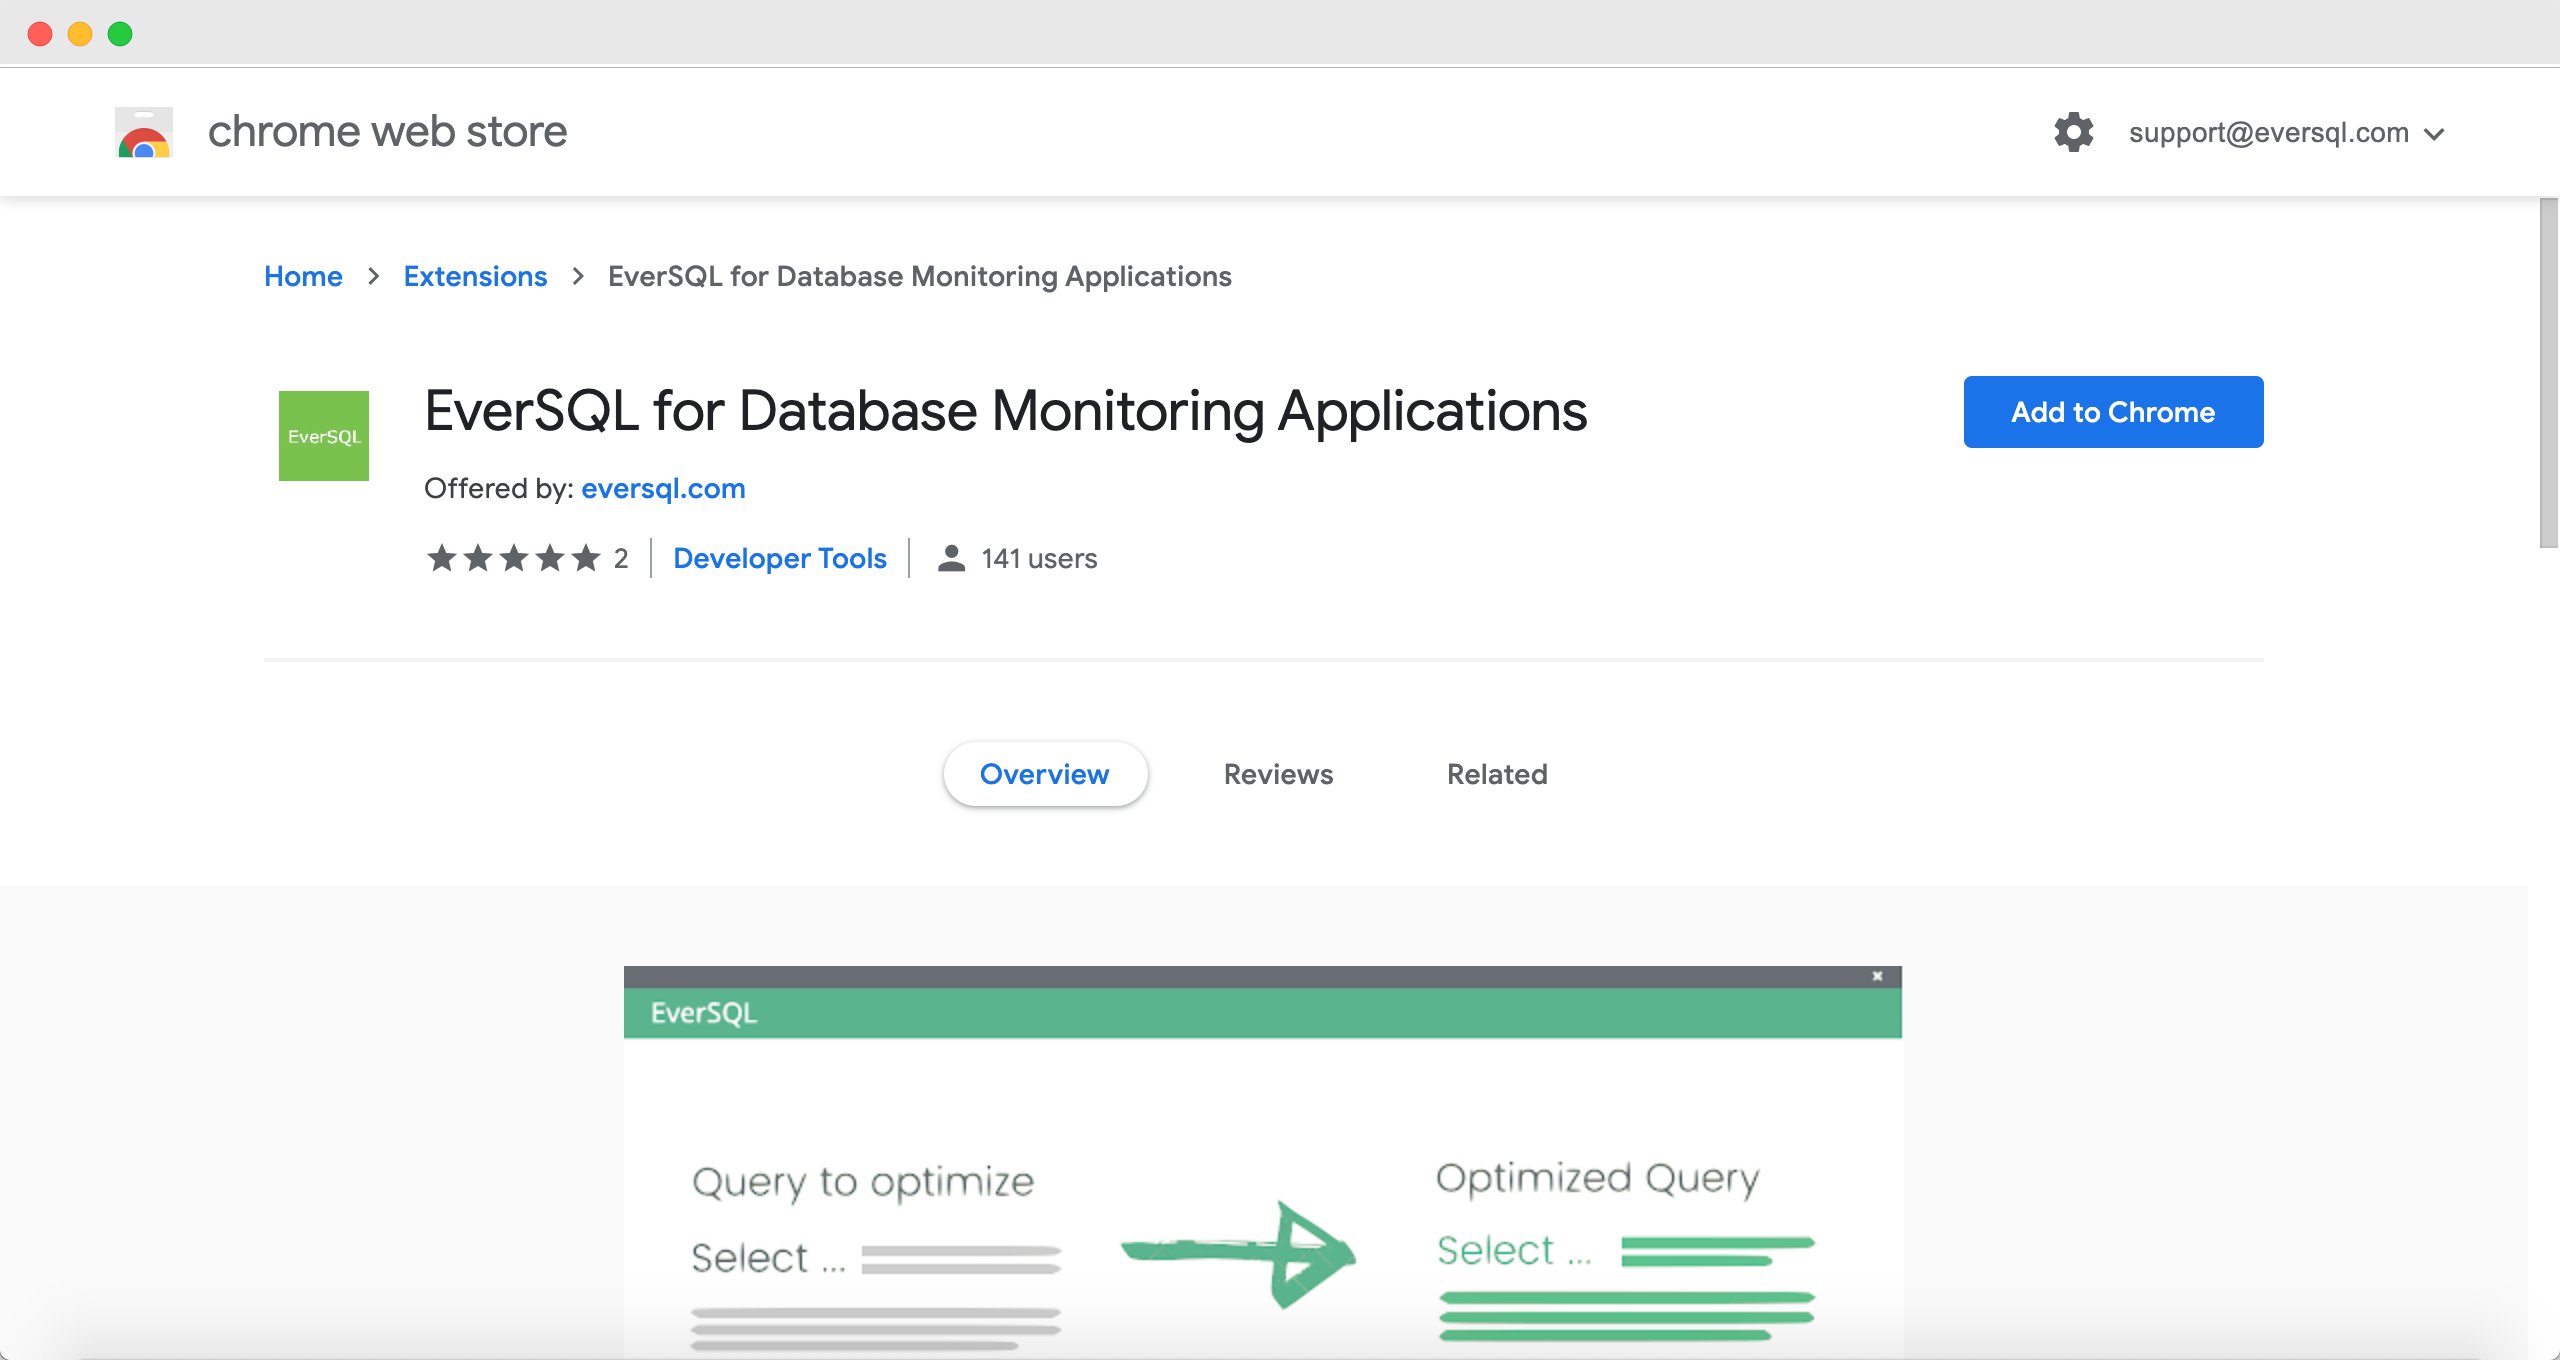Click the user count person icon
Screen dimensions: 2560x1360
coord(951,558)
